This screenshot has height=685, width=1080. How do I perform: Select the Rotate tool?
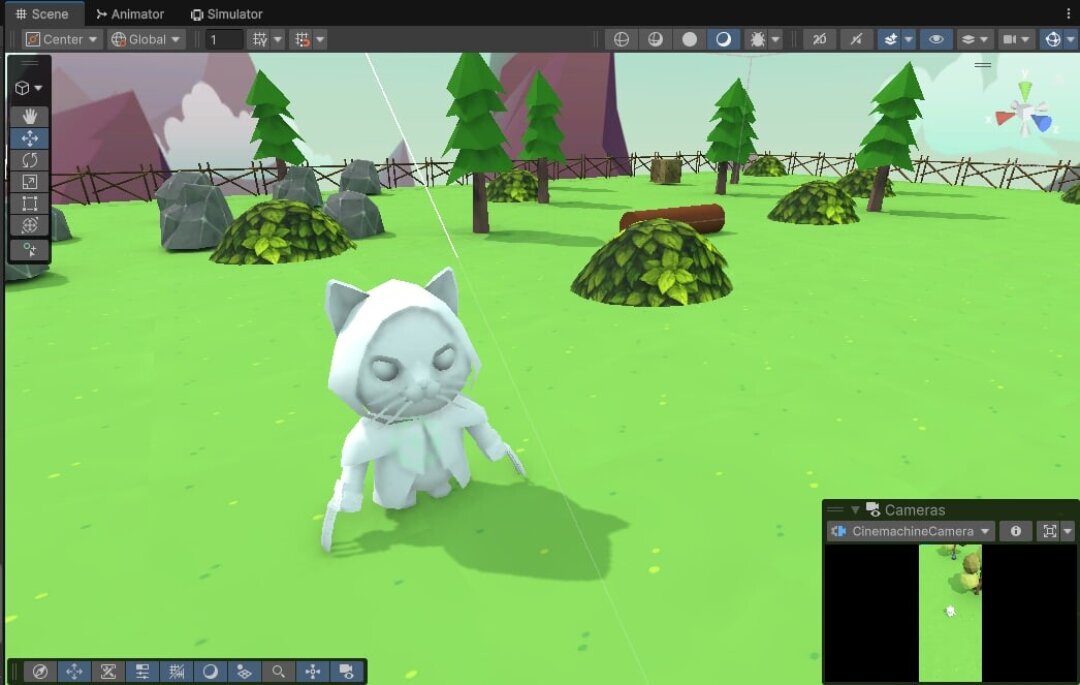[x=29, y=160]
